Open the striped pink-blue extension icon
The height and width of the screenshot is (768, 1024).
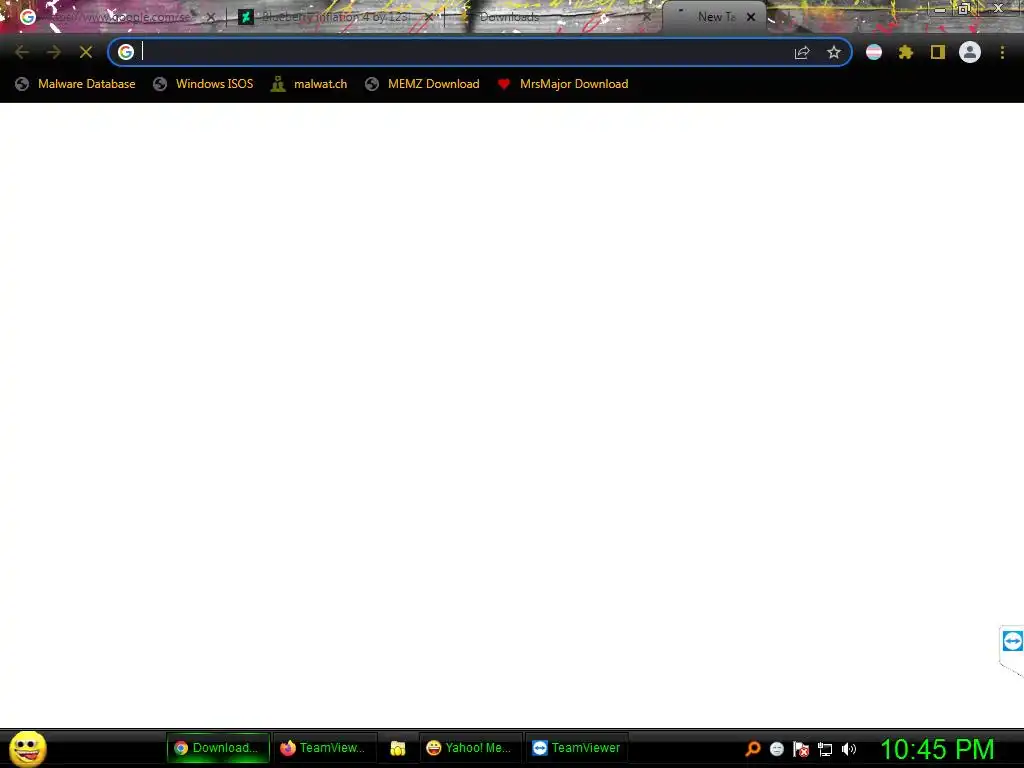coord(874,52)
